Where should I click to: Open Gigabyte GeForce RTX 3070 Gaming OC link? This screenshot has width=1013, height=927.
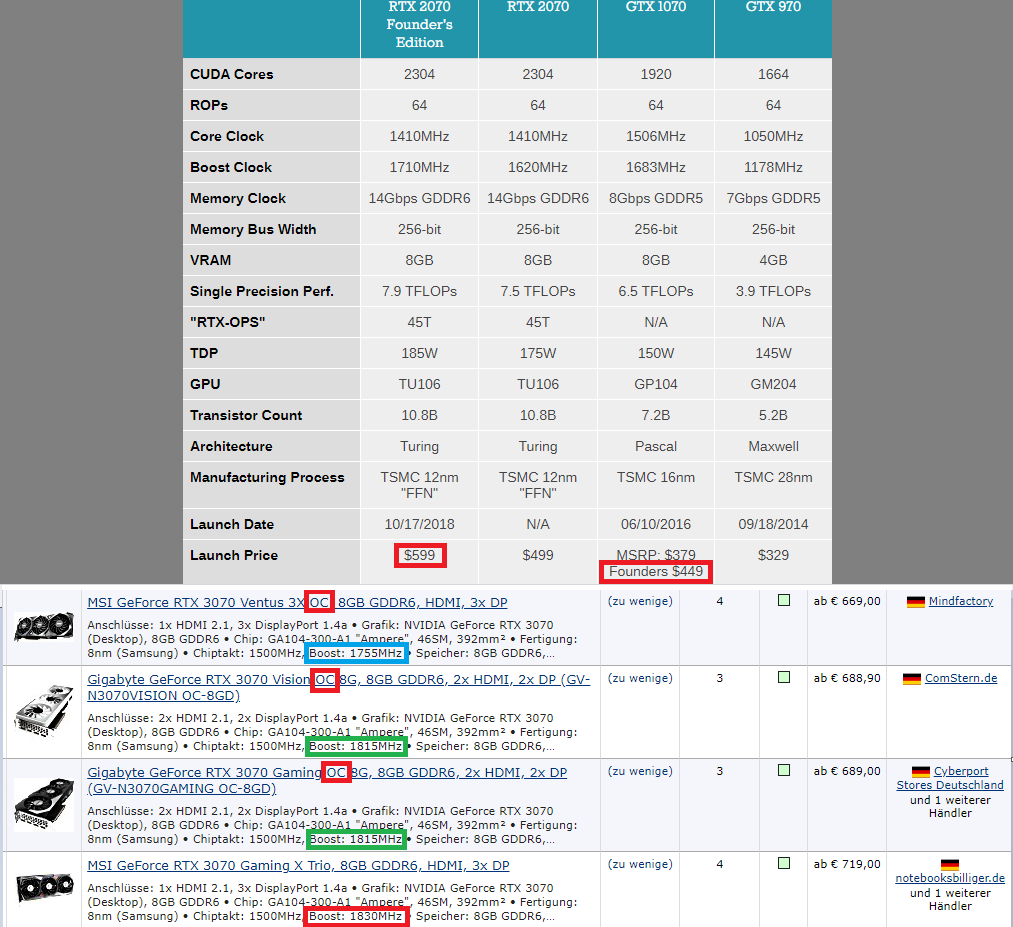point(327,780)
